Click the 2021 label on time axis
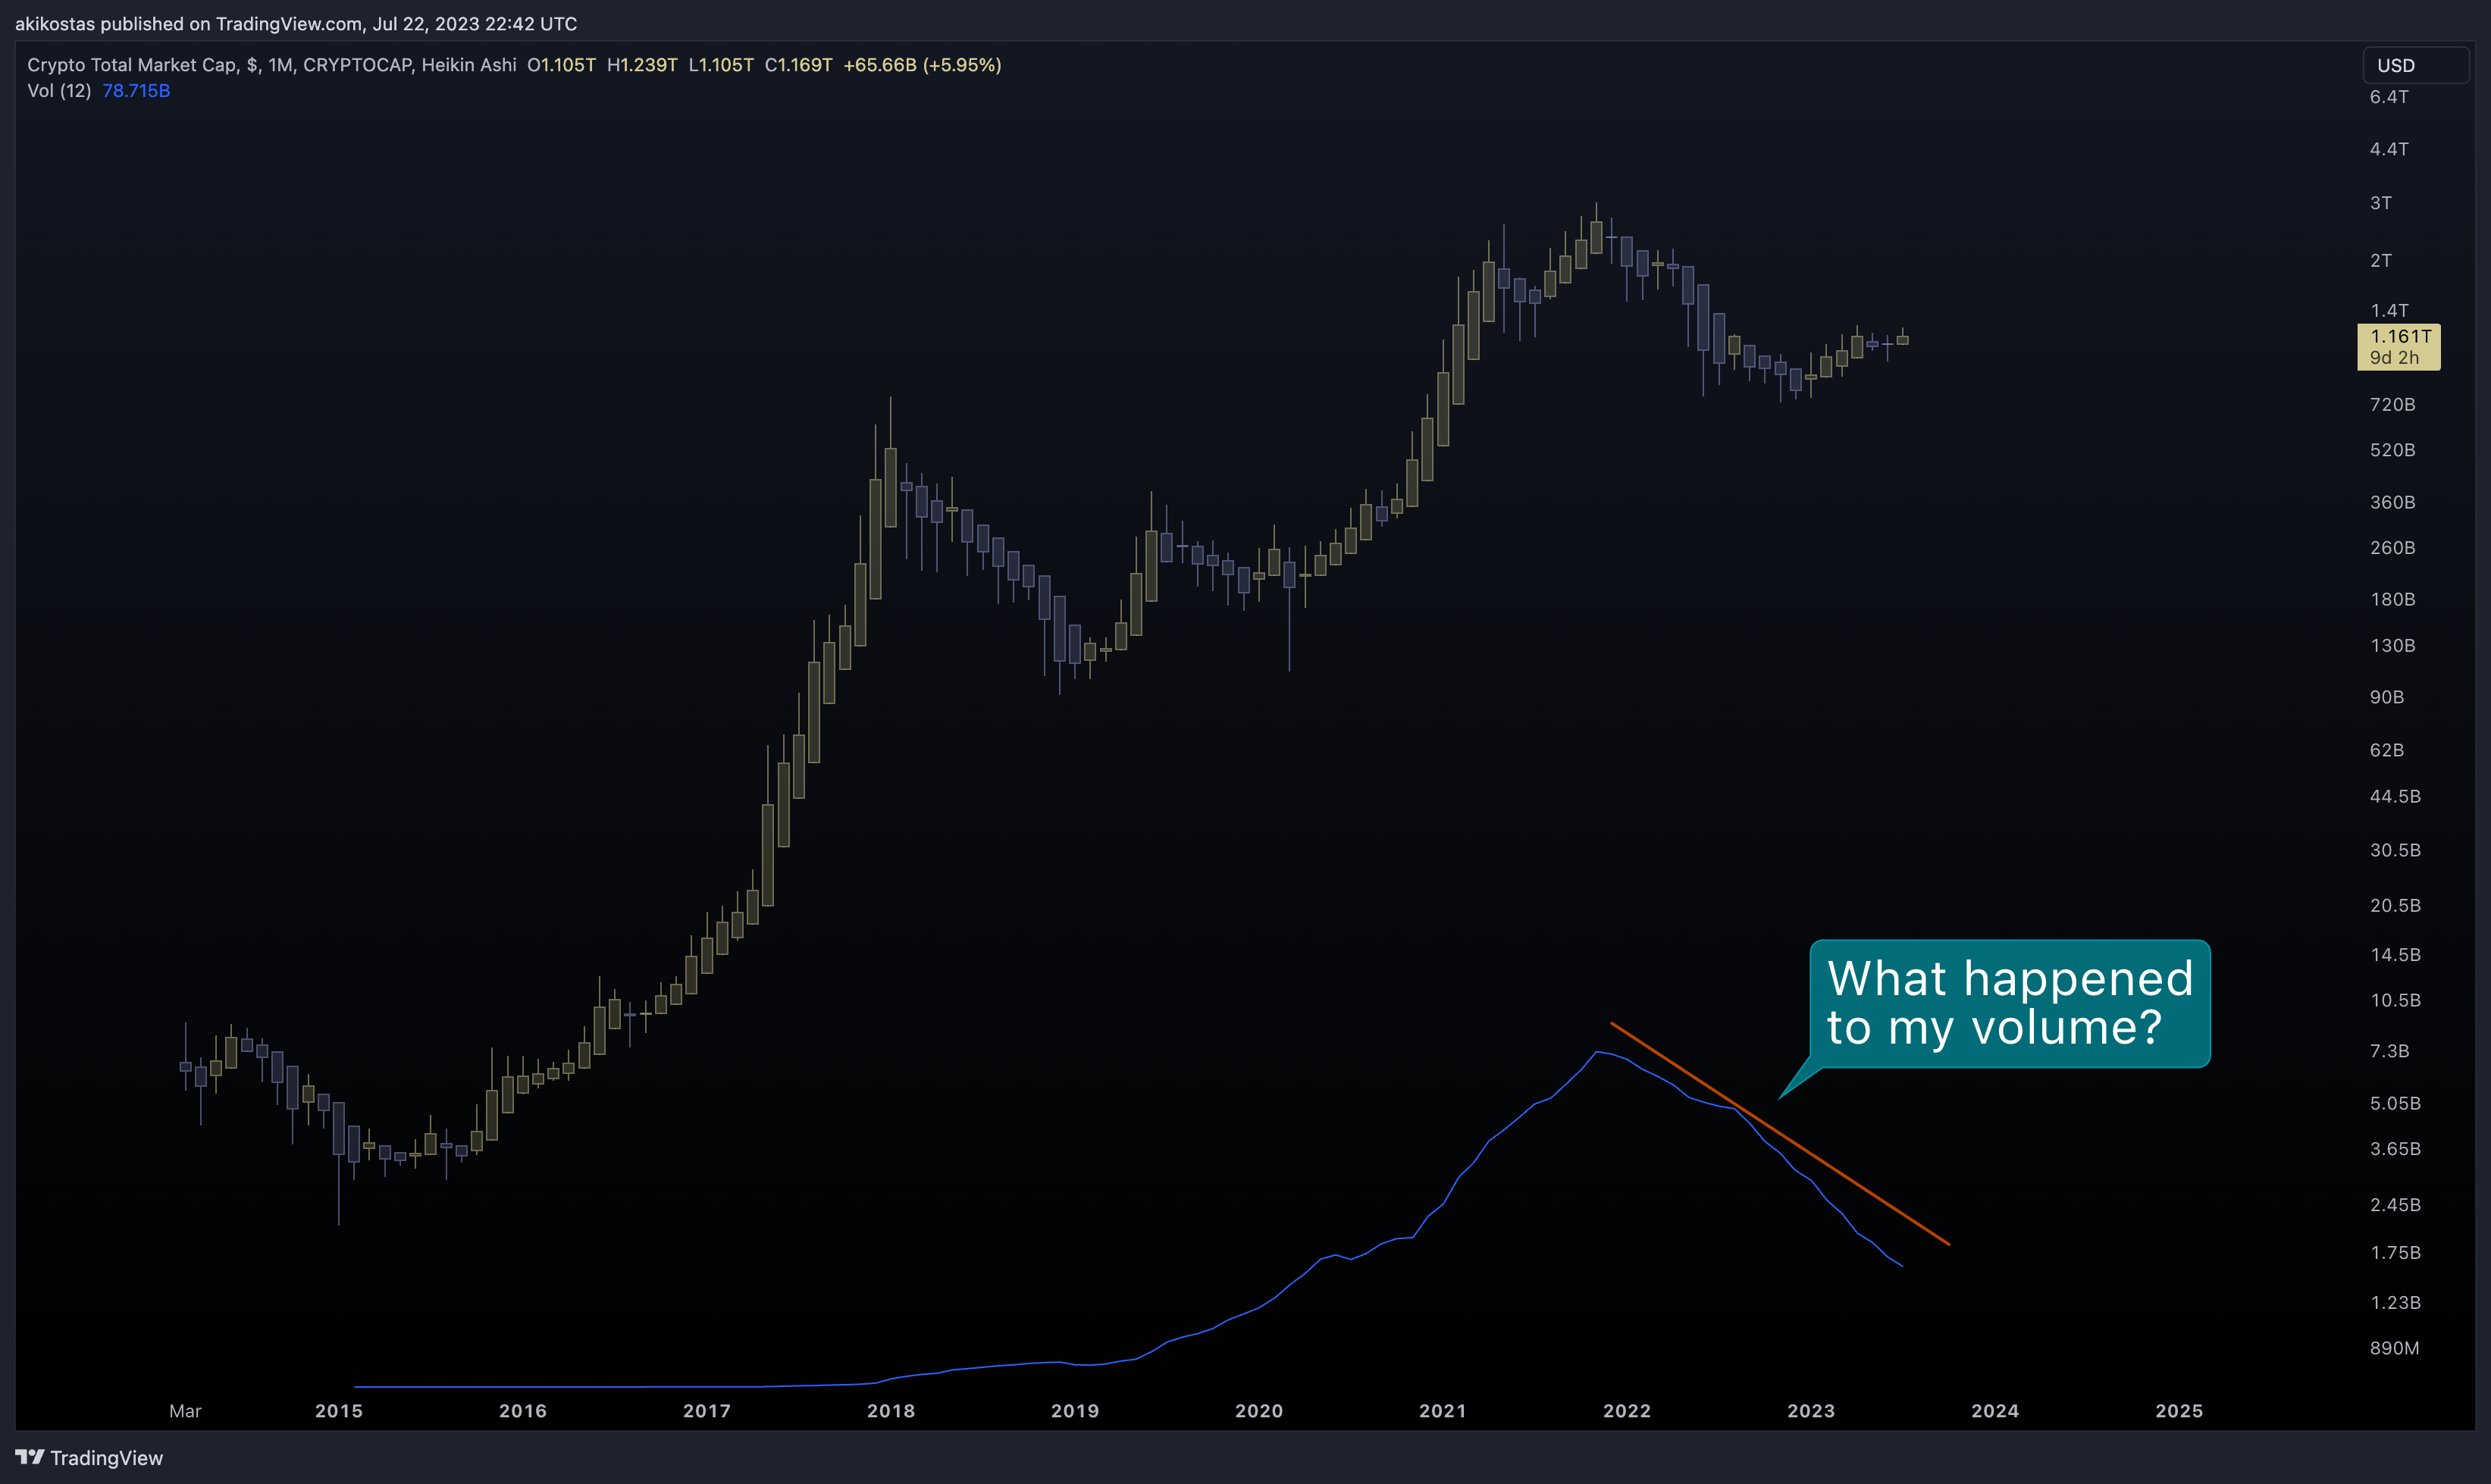Image resolution: width=2491 pixels, height=1484 pixels. tap(1443, 1411)
